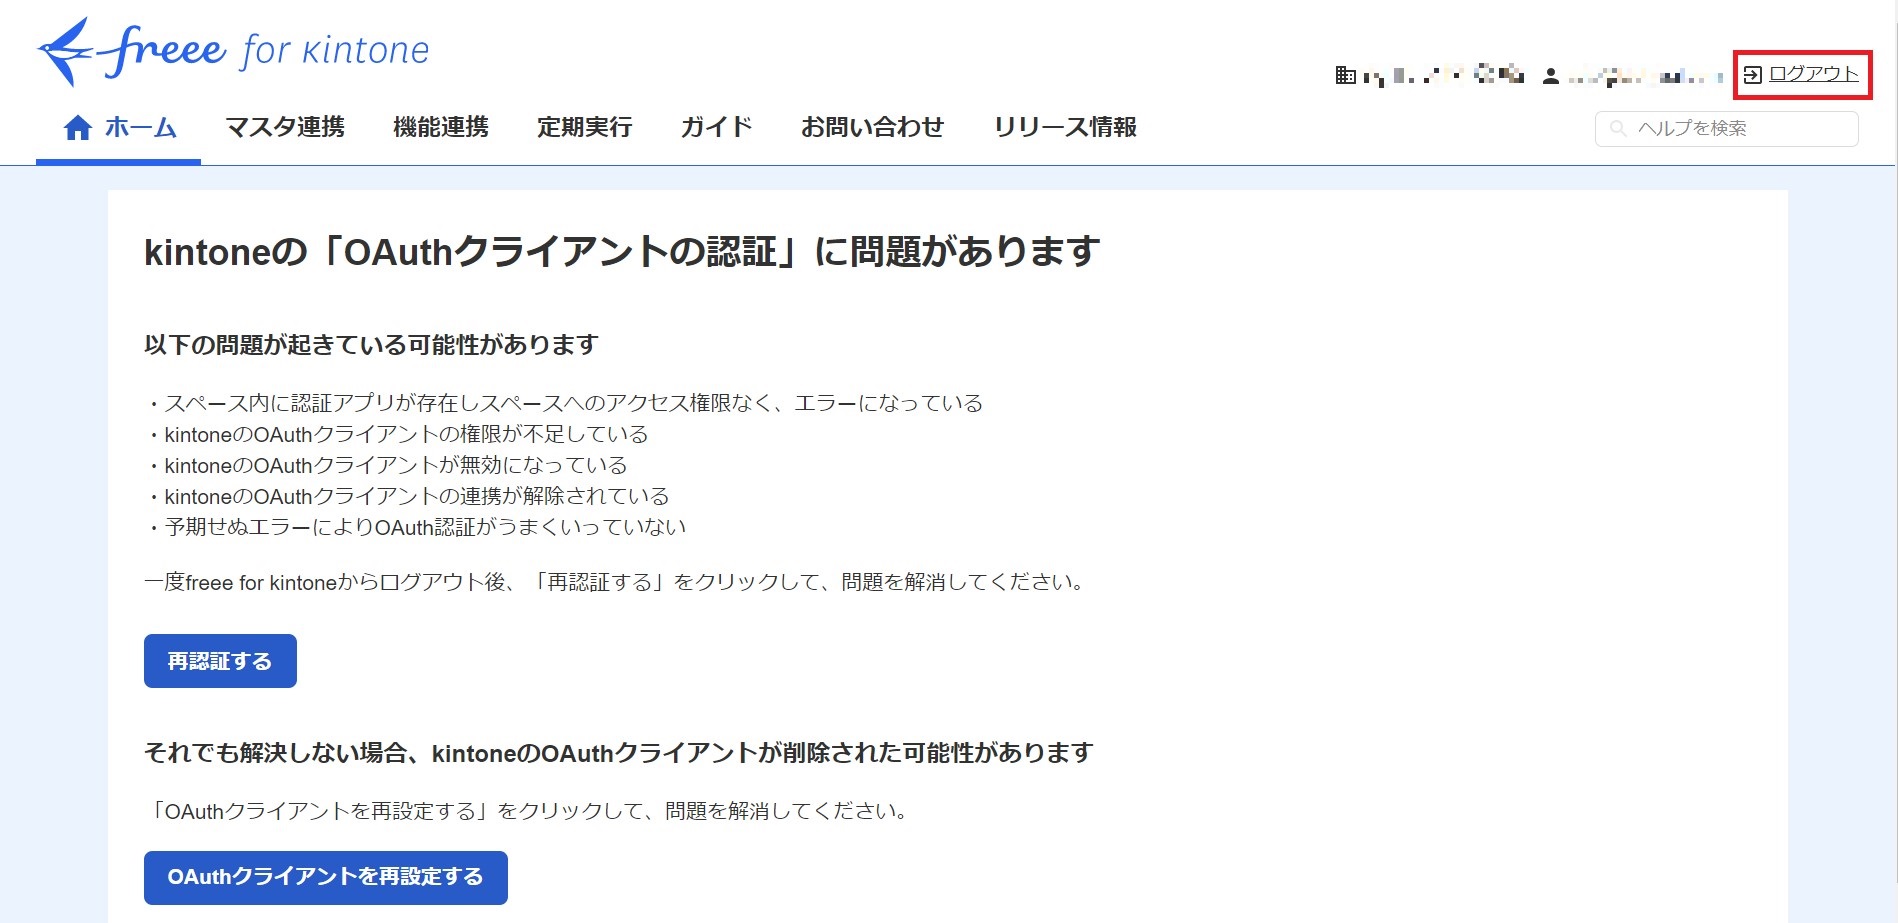The image size is (1898, 923).
Task: Click the company building icon
Action: 1346,75
